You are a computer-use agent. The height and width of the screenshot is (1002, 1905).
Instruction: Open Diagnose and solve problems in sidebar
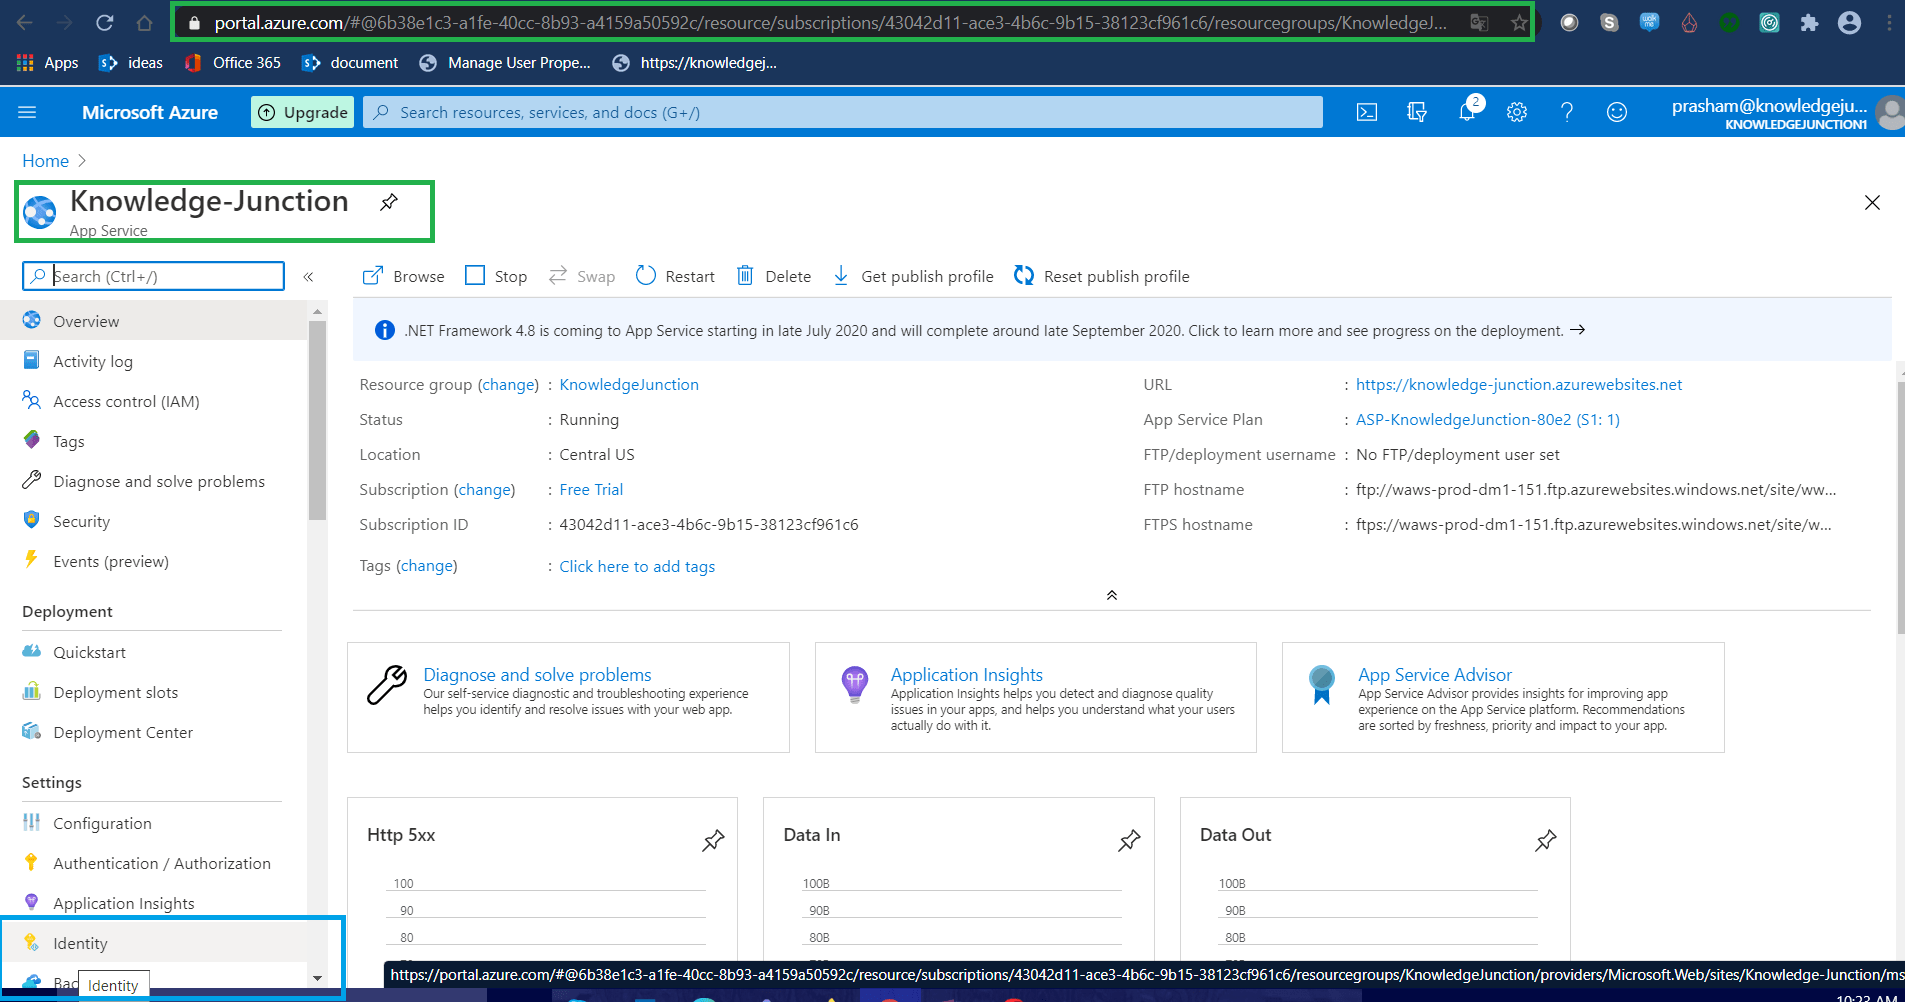(x=154, y=481)
